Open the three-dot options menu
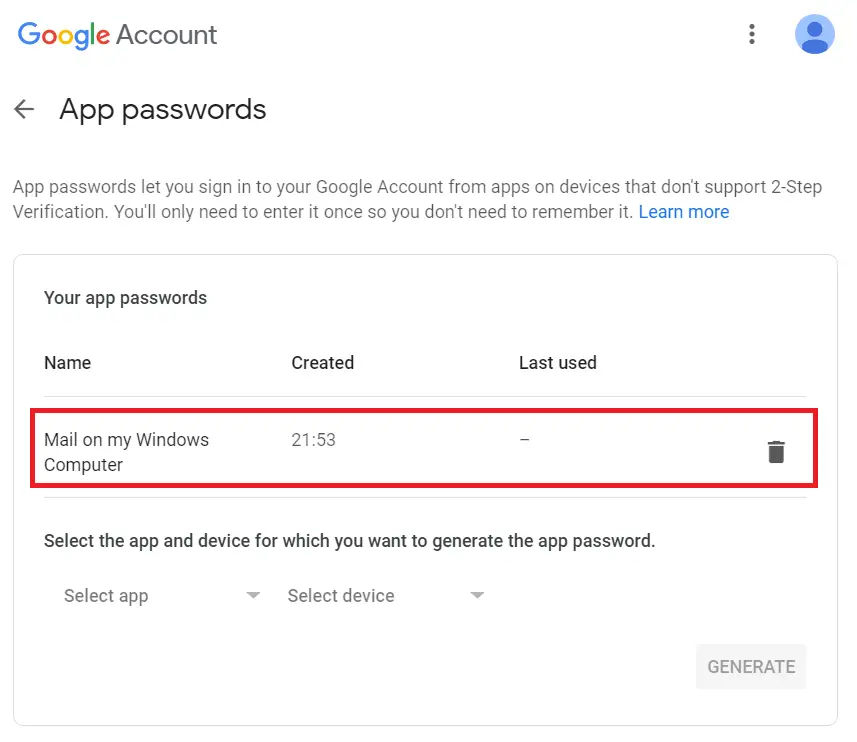This screenshot has height=742, width=857. (752, 34)
